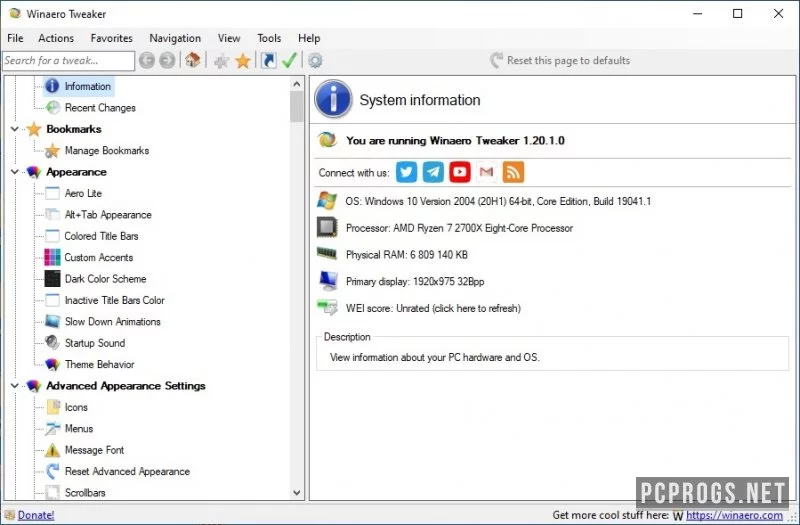
Task: Open the View menu
Action: click(x=229, y=38)
